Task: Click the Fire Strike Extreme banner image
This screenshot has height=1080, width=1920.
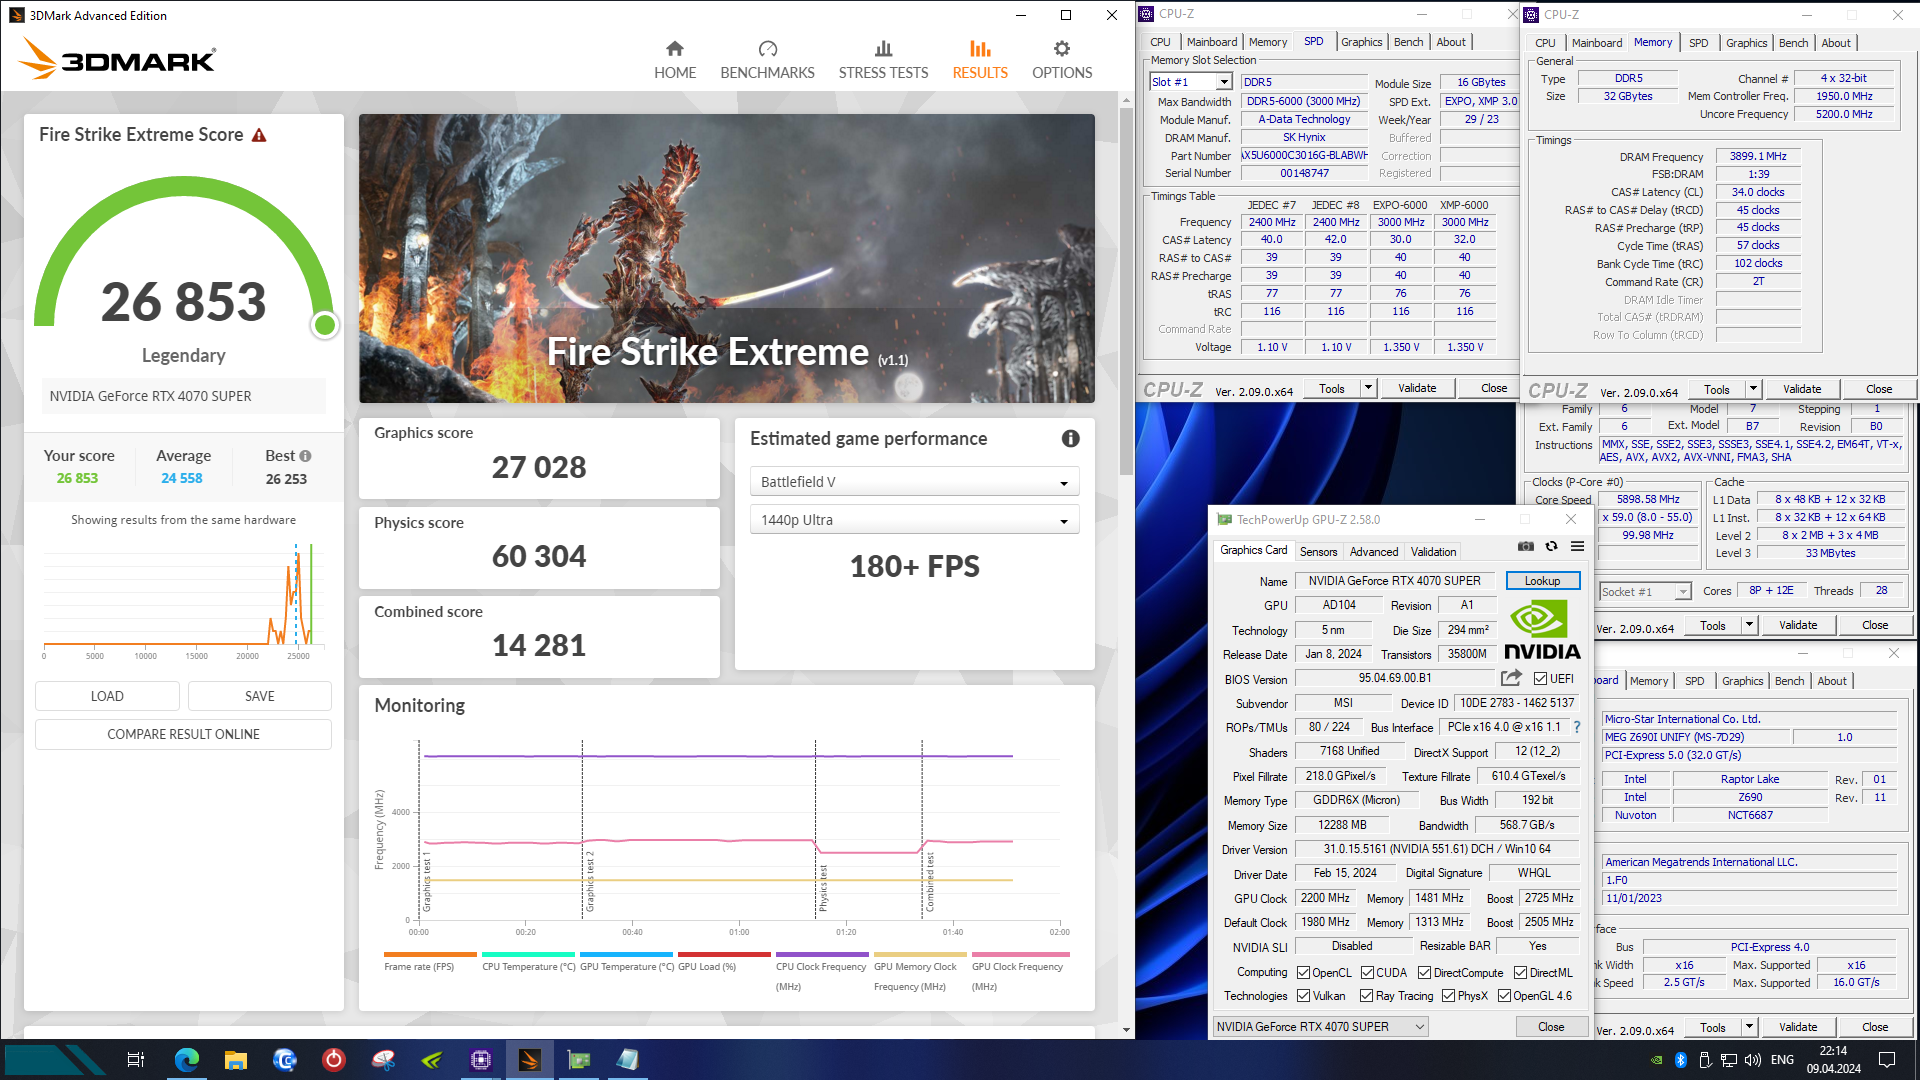Action: pos(727,258)
